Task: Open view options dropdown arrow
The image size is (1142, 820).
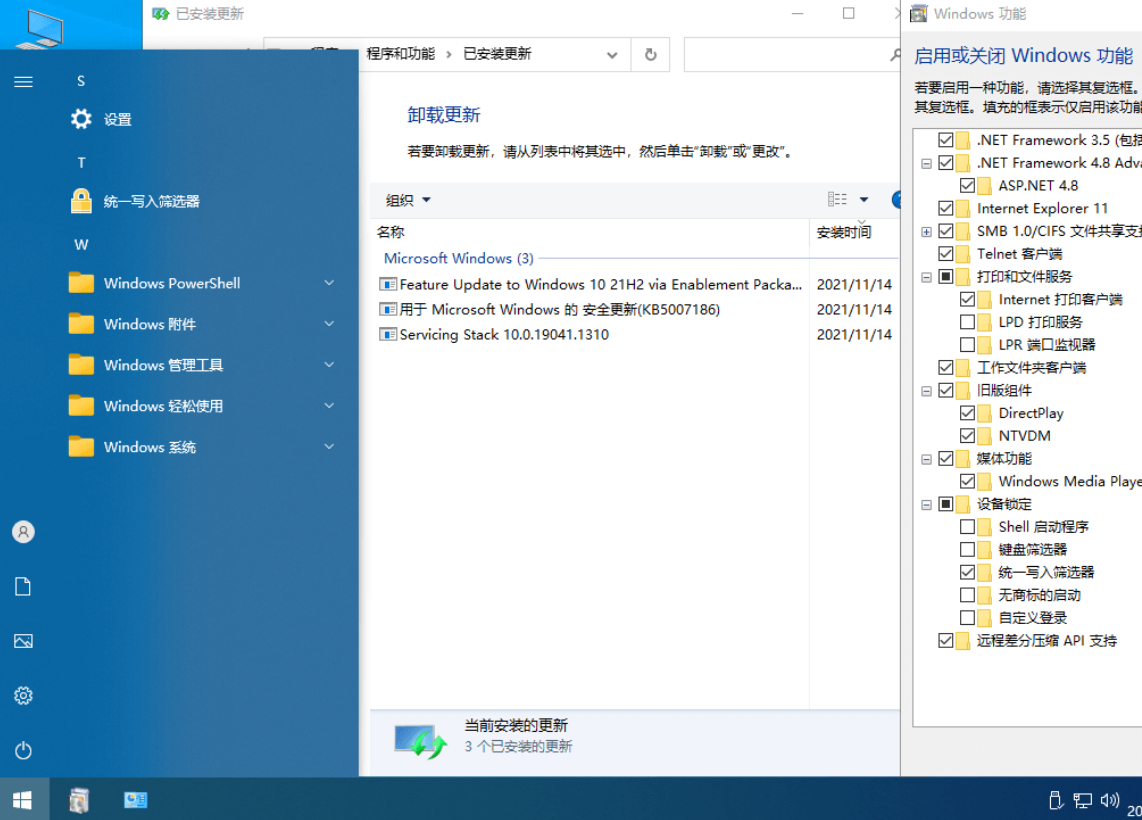Action: pyautogui.click(x=864, y=200)
